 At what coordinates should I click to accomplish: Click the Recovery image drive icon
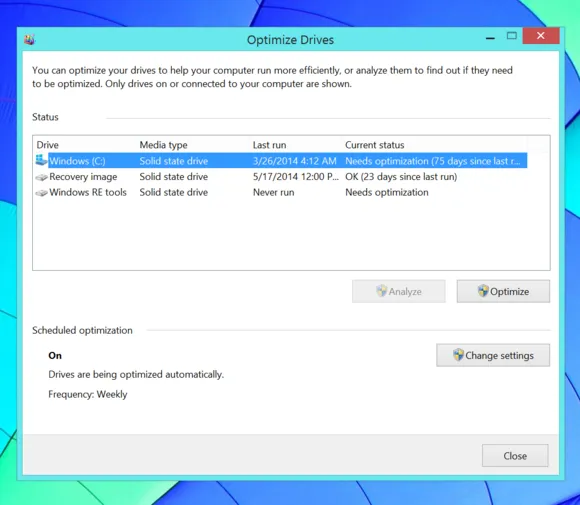[41, 177]
